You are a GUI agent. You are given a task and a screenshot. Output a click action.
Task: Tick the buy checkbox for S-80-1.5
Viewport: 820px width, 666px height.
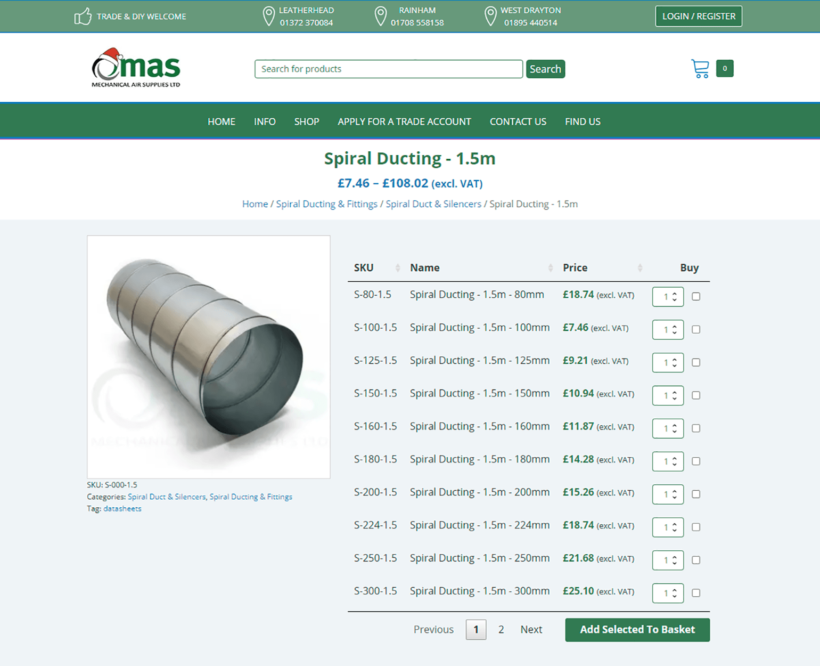point(696,296)
